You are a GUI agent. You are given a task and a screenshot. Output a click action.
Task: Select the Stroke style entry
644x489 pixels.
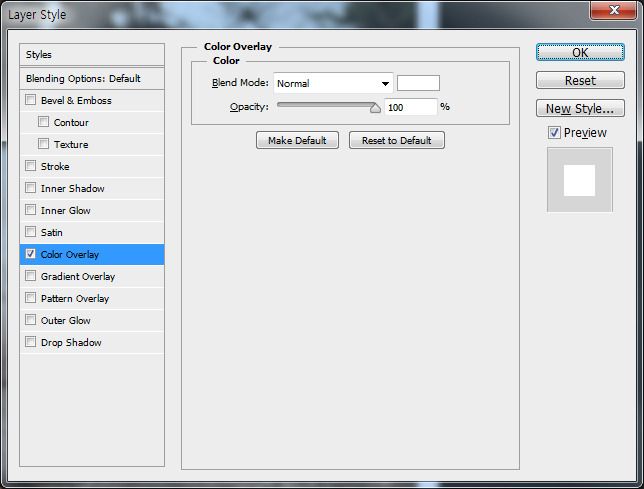(x=92, y=166)
